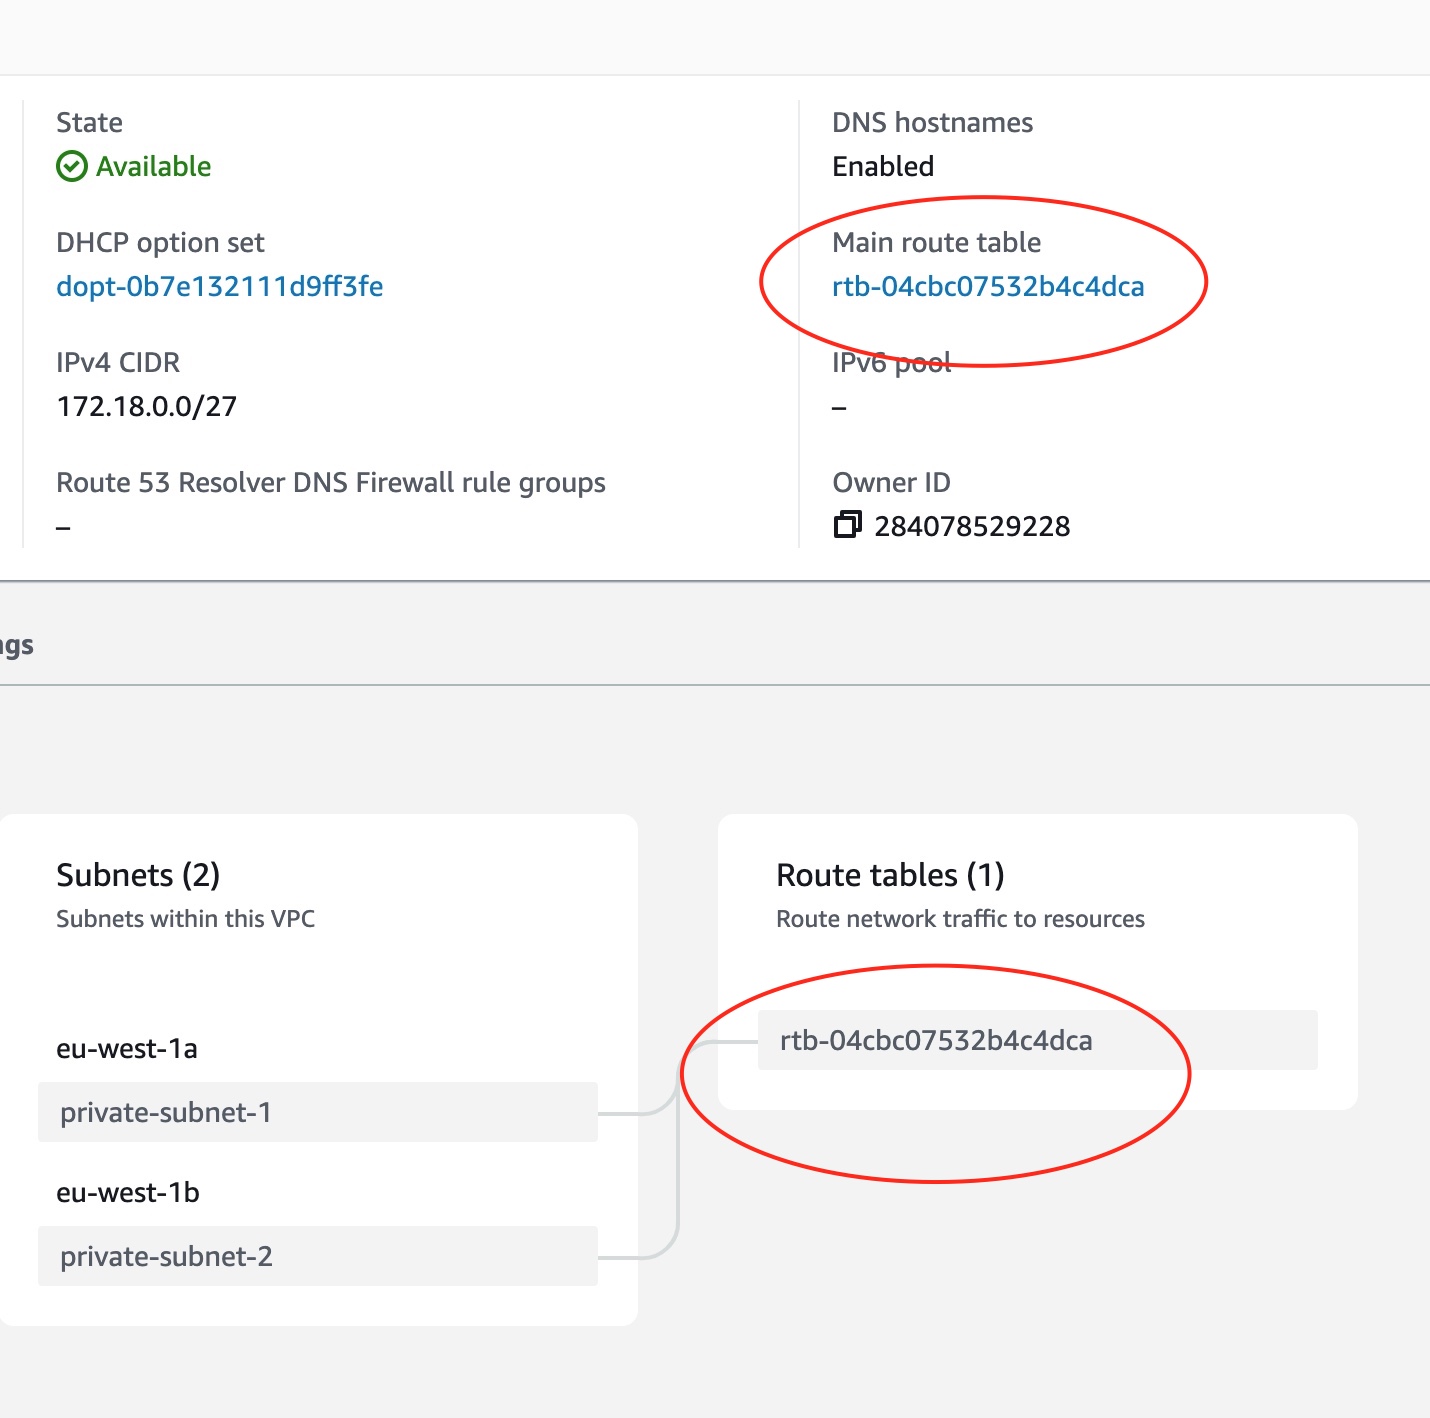
Task: Select private-subnet-1 in the resource map
Action: (x=318, y=1112)
